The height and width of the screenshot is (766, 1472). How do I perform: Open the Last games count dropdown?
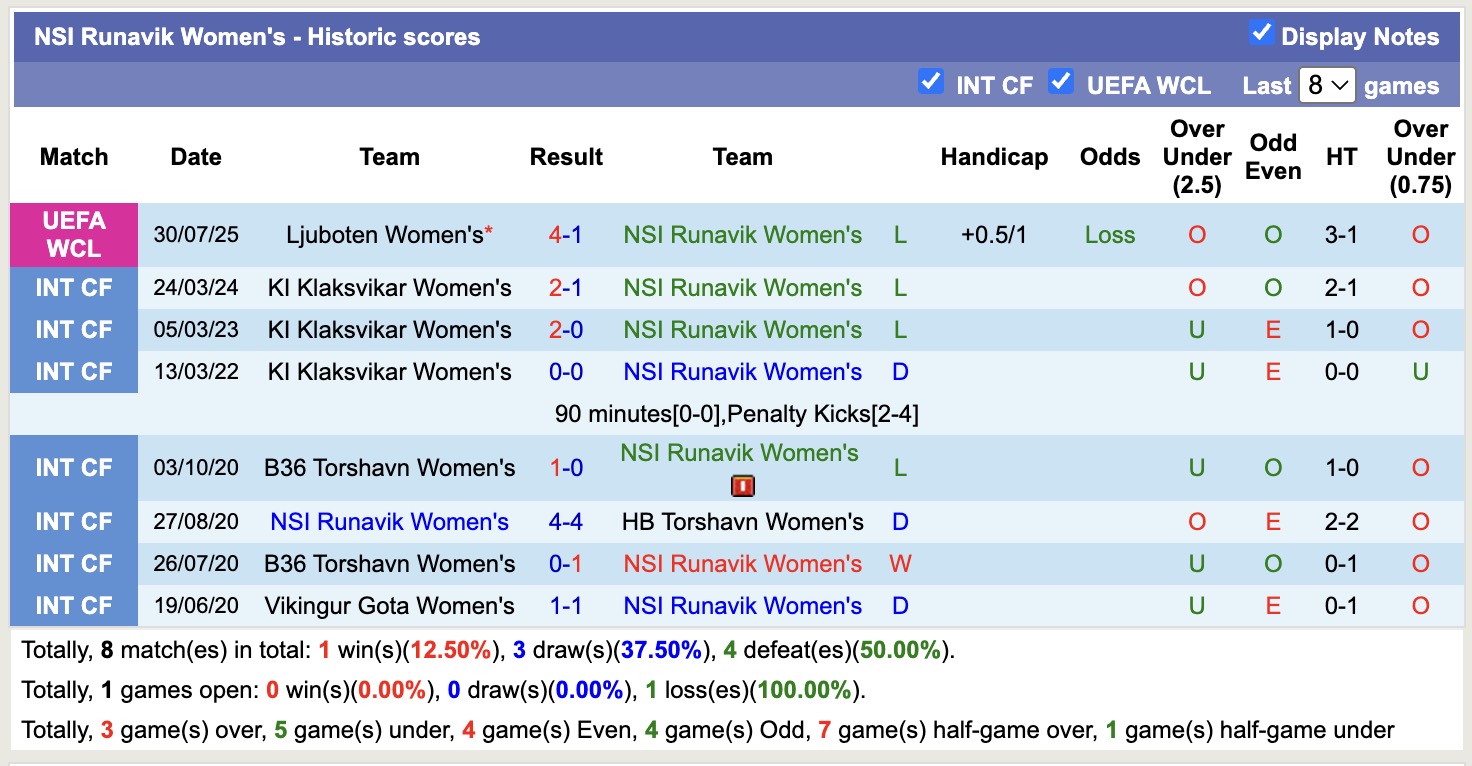[1326, 86]
